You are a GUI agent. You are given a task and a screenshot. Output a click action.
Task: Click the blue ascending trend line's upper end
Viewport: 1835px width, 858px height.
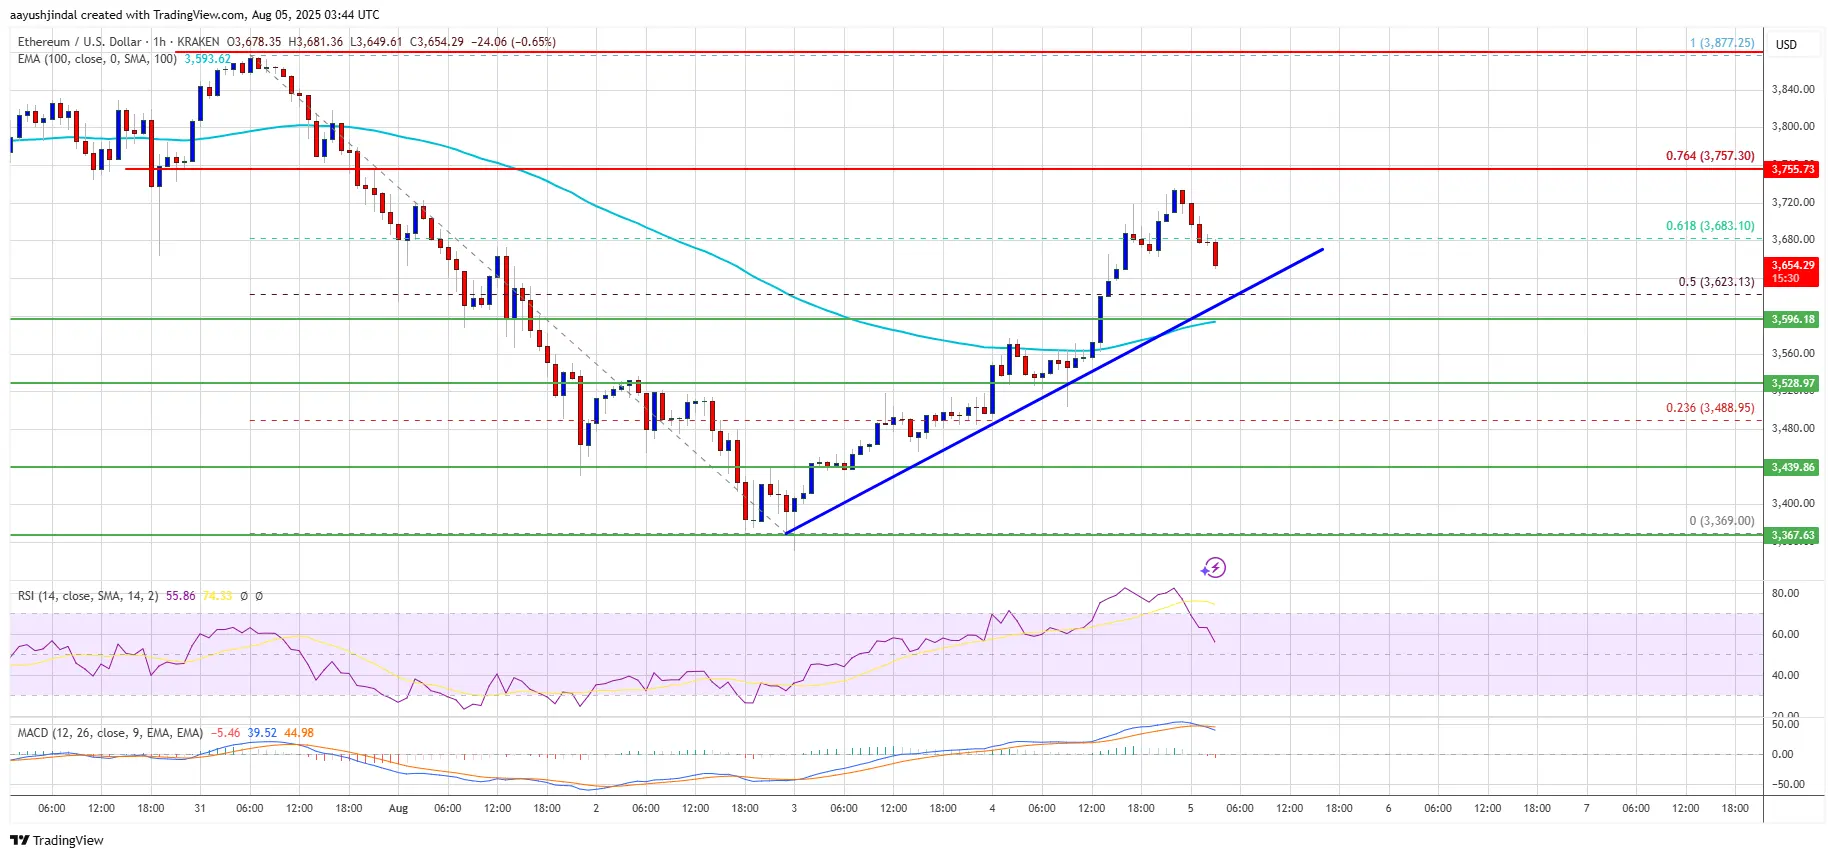coord(1321,249)
